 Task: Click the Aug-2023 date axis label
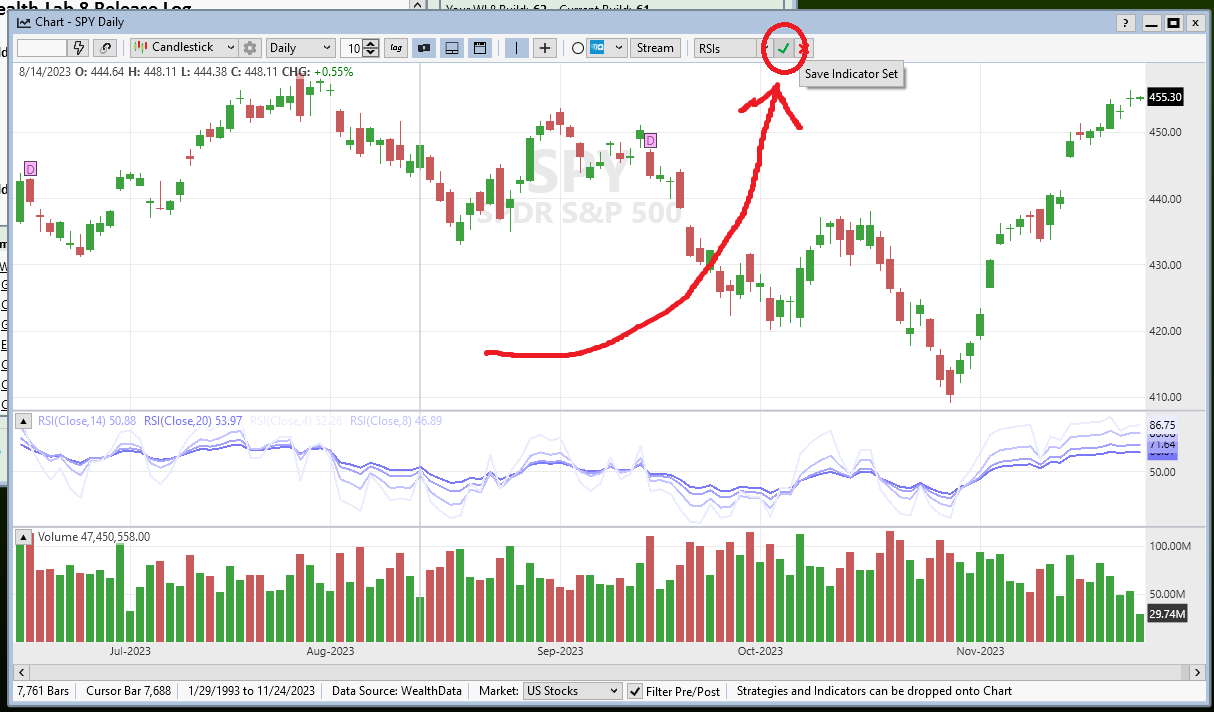coord(330,652)
